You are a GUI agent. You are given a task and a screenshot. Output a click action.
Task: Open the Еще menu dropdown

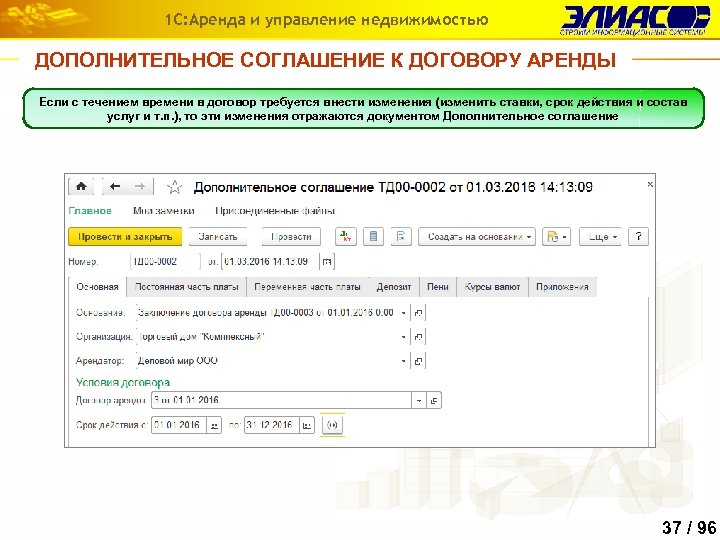point(600,236)
